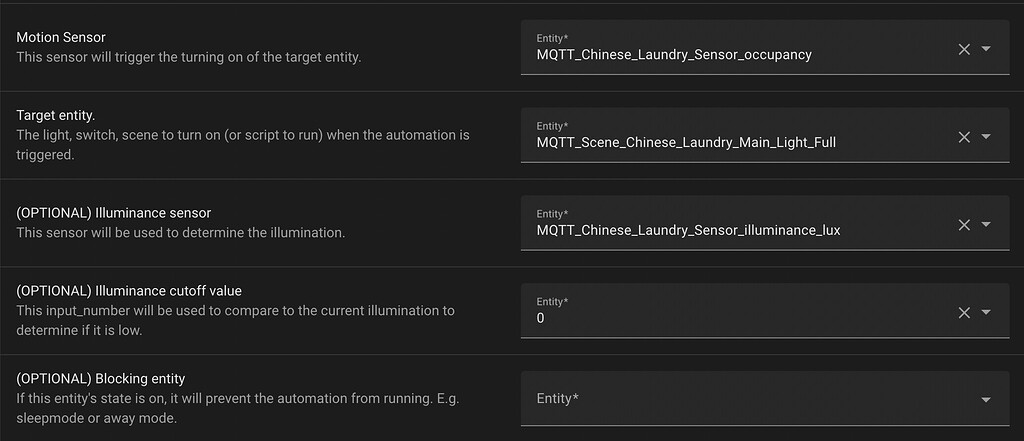
Task: Expand the Illuminance sensor dropdown arrow
Action: click(x=986, y=225)
